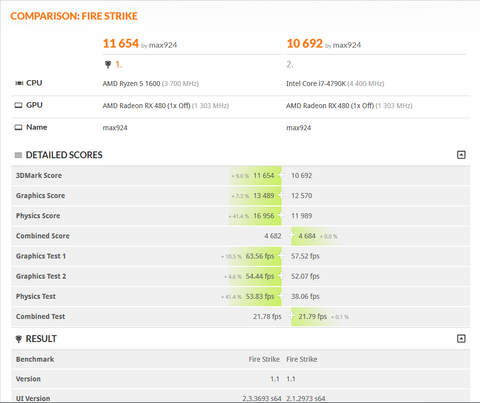Click the Version row label

(28, 379)
